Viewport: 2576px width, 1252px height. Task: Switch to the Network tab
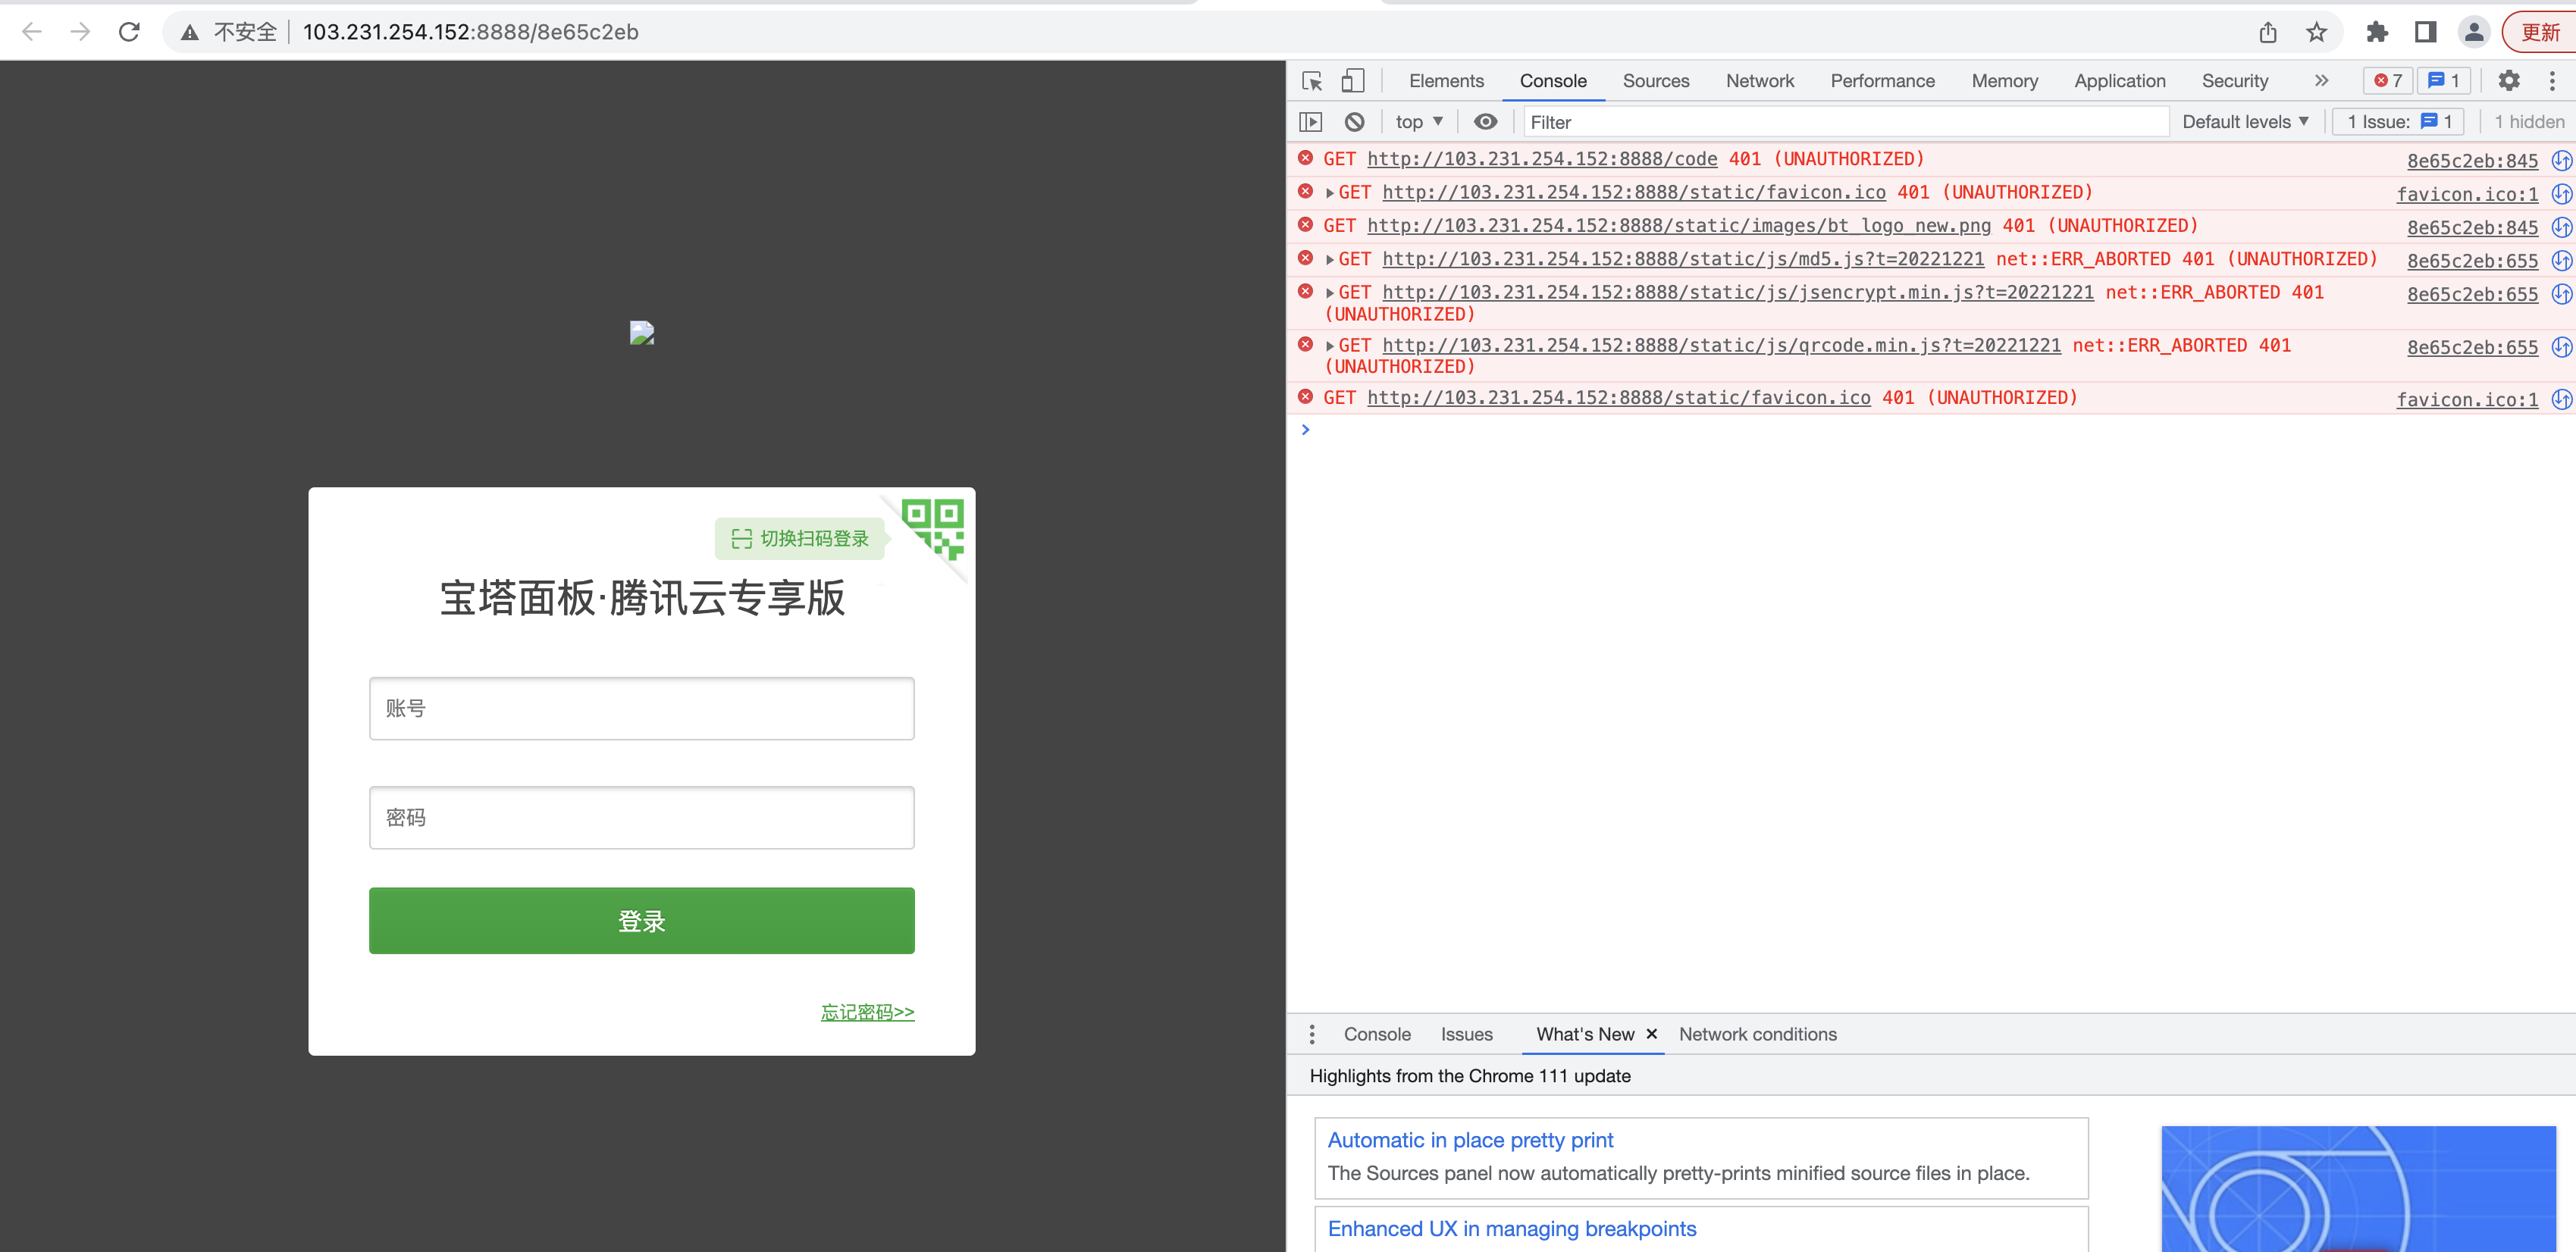coord(1759,81)
